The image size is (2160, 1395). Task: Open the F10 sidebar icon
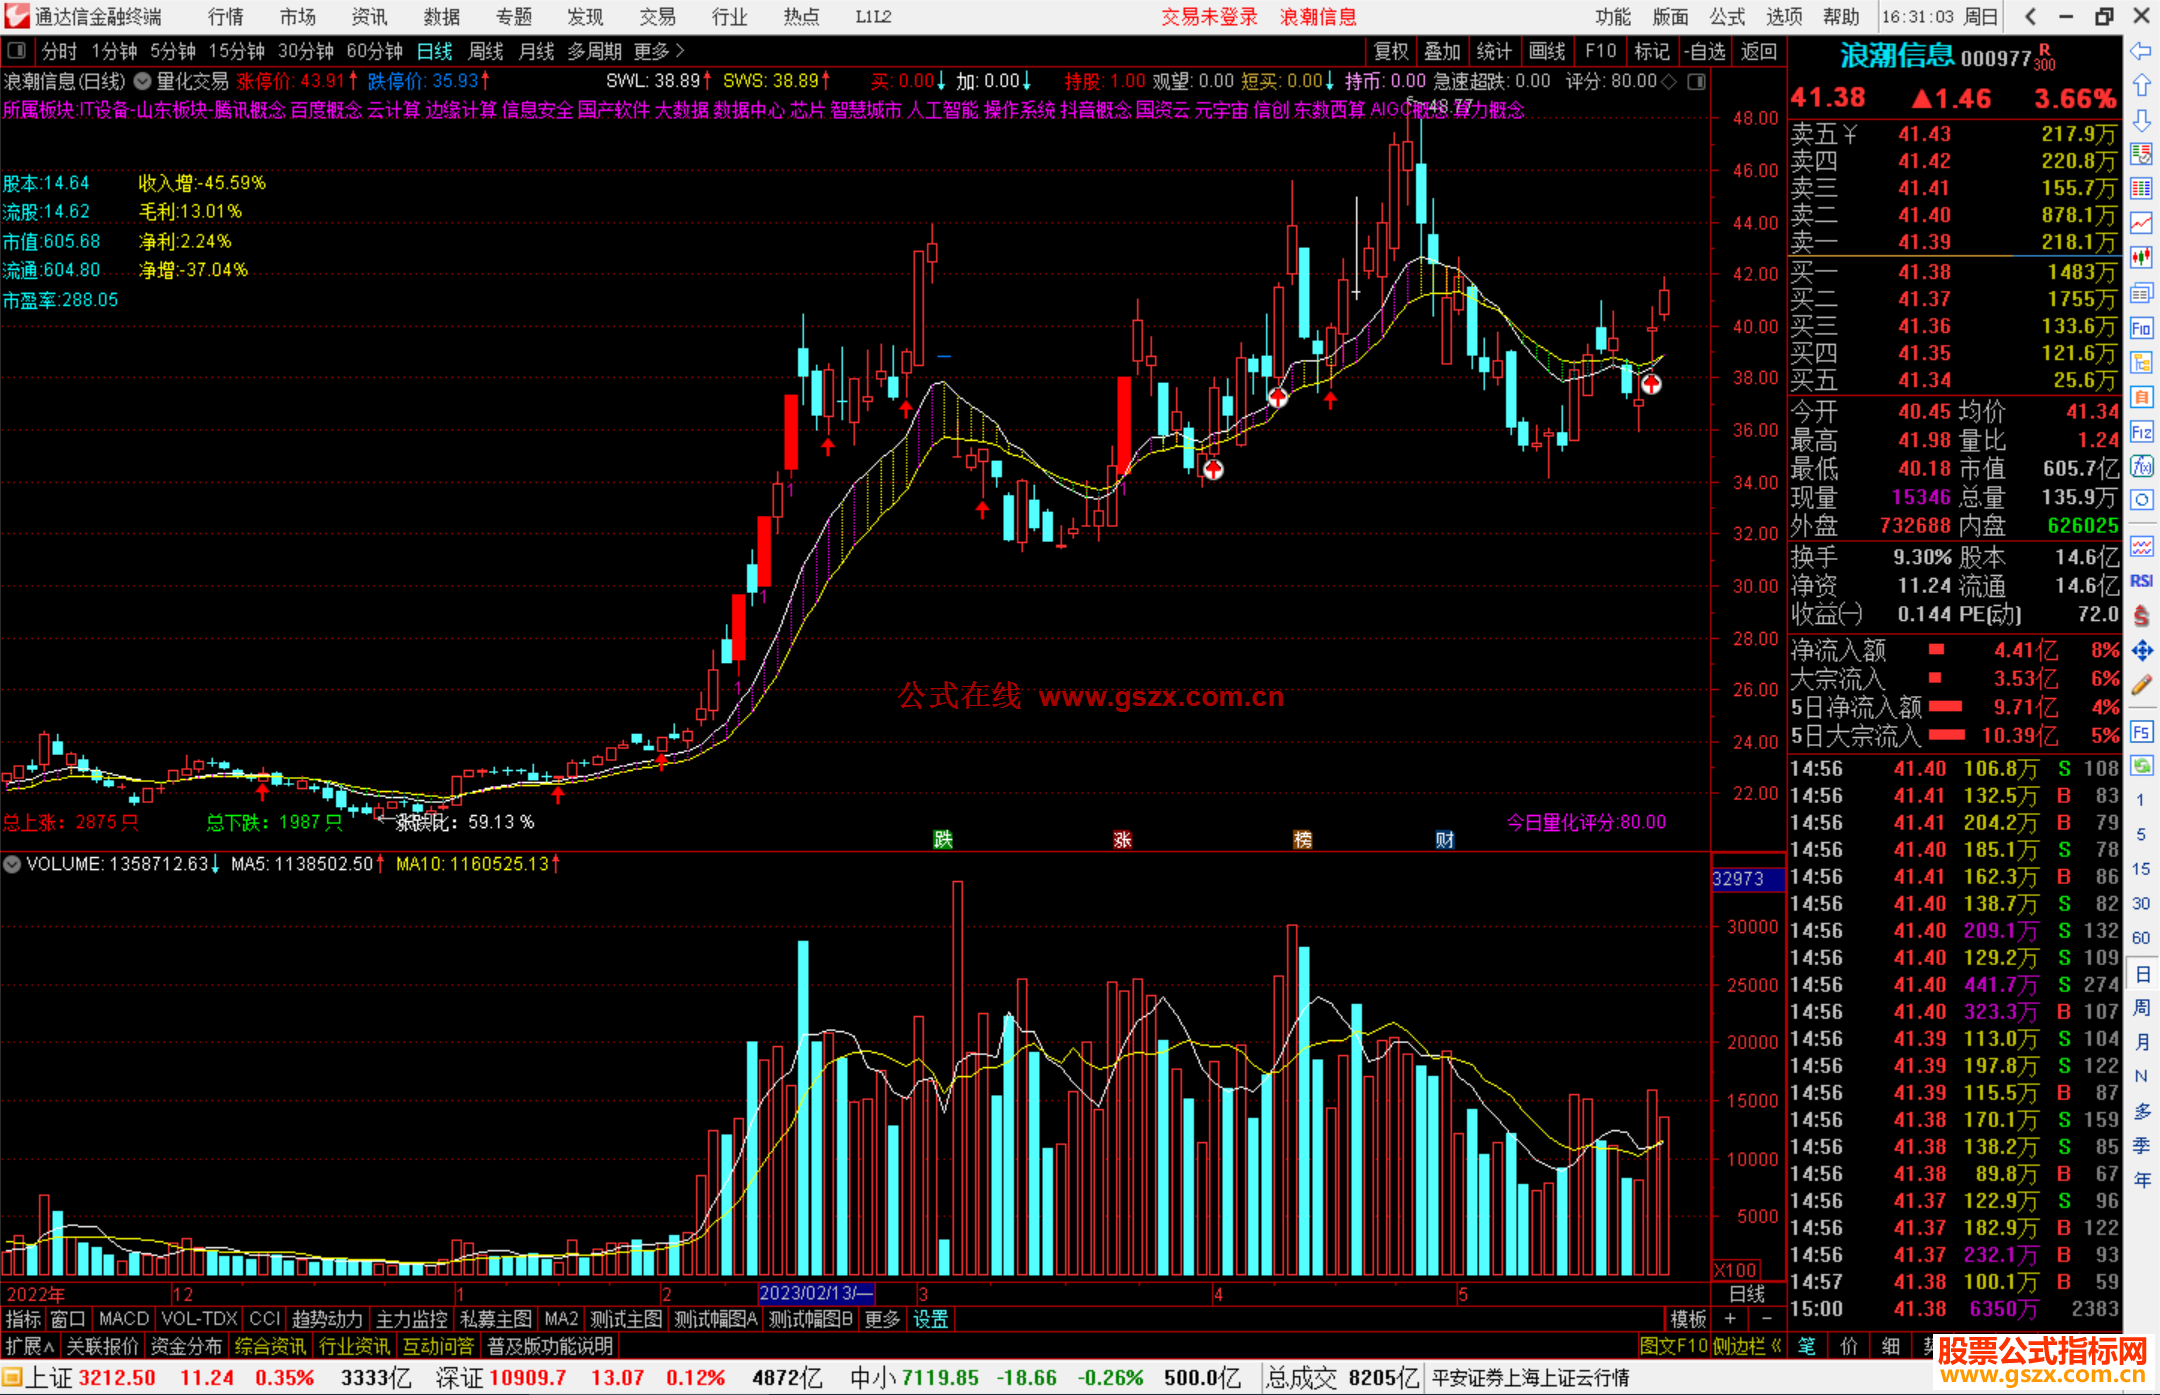tap(2141, 328)
